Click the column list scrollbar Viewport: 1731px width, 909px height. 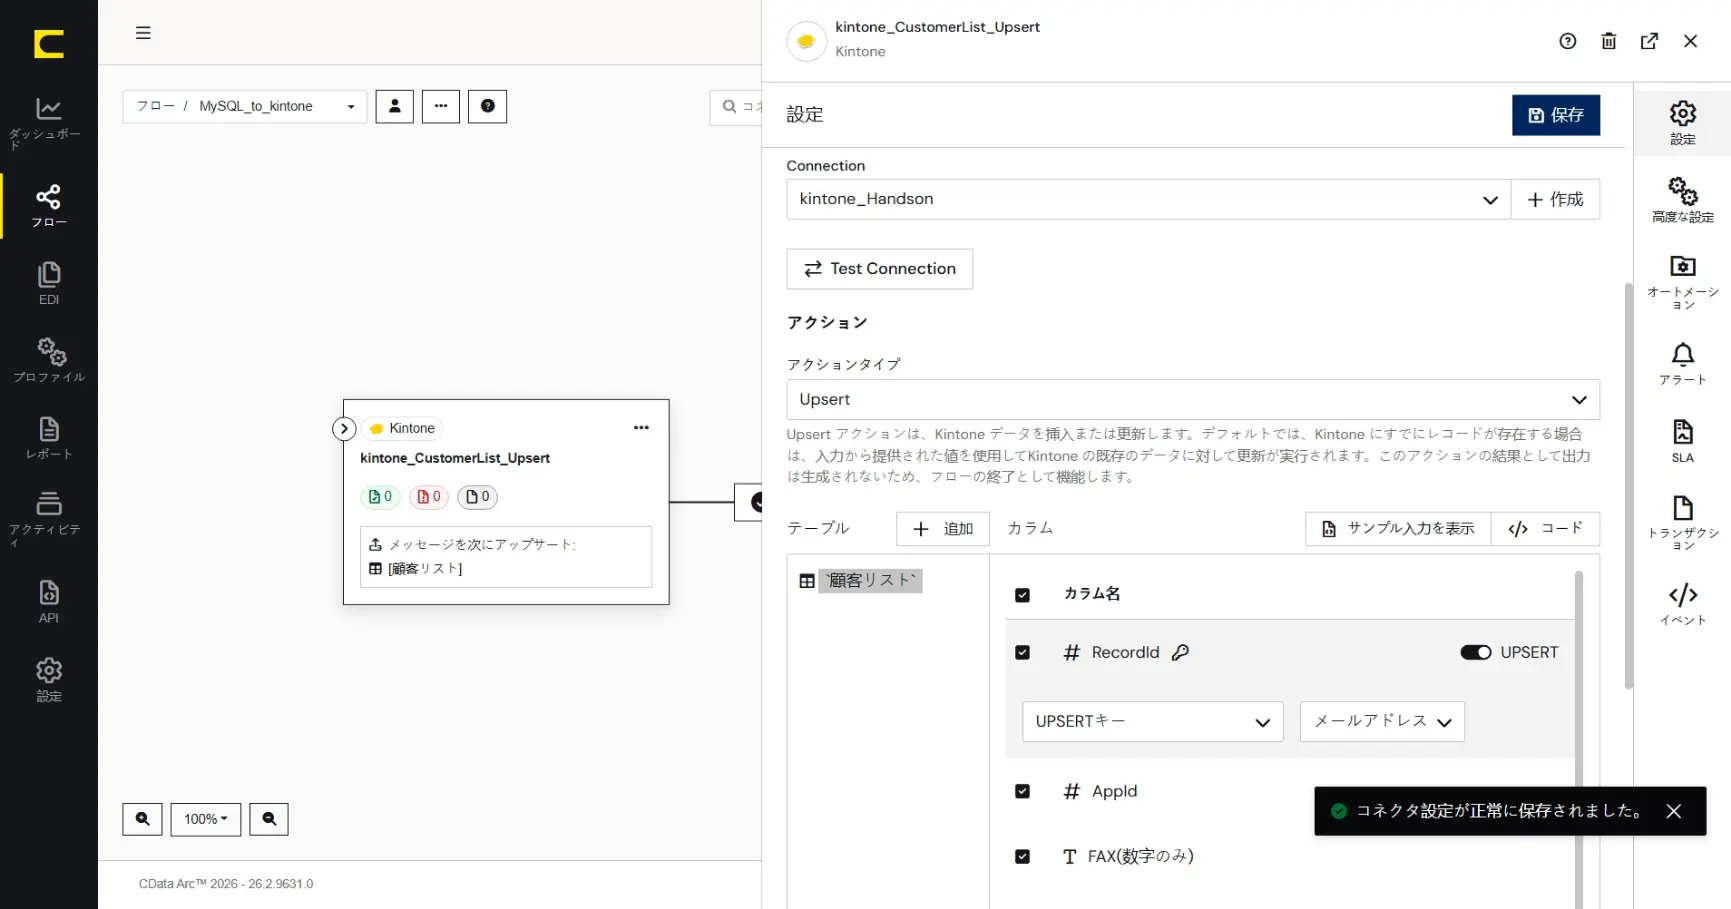coord(1578,740)
